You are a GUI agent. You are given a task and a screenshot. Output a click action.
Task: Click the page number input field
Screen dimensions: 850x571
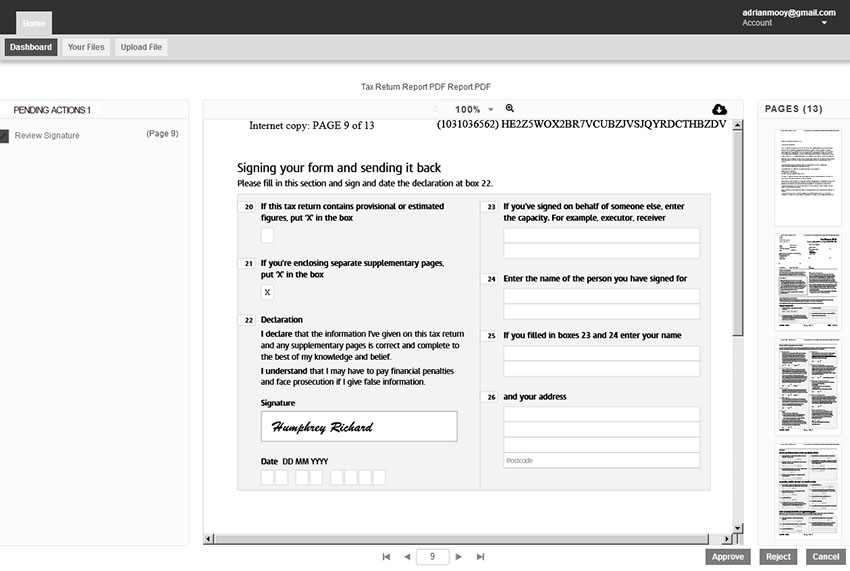432,557
